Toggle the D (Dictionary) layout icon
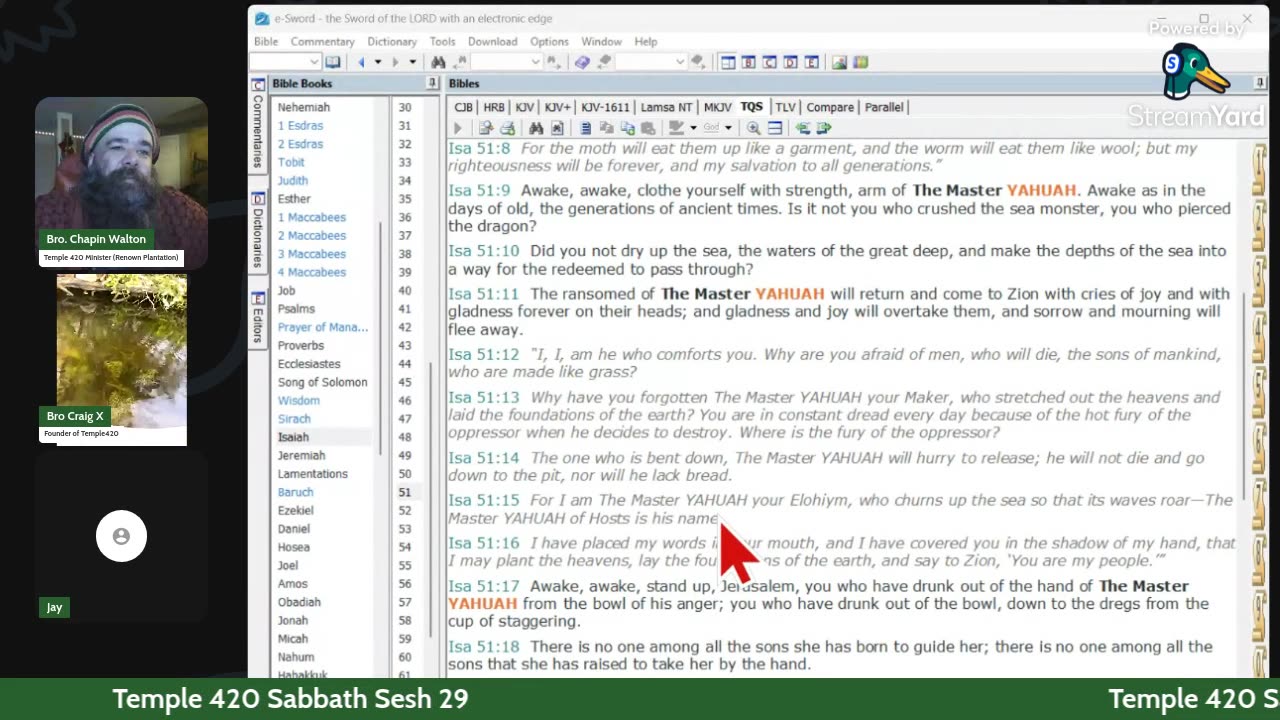This screenshot has height=720, width=1280. [791, 62]
